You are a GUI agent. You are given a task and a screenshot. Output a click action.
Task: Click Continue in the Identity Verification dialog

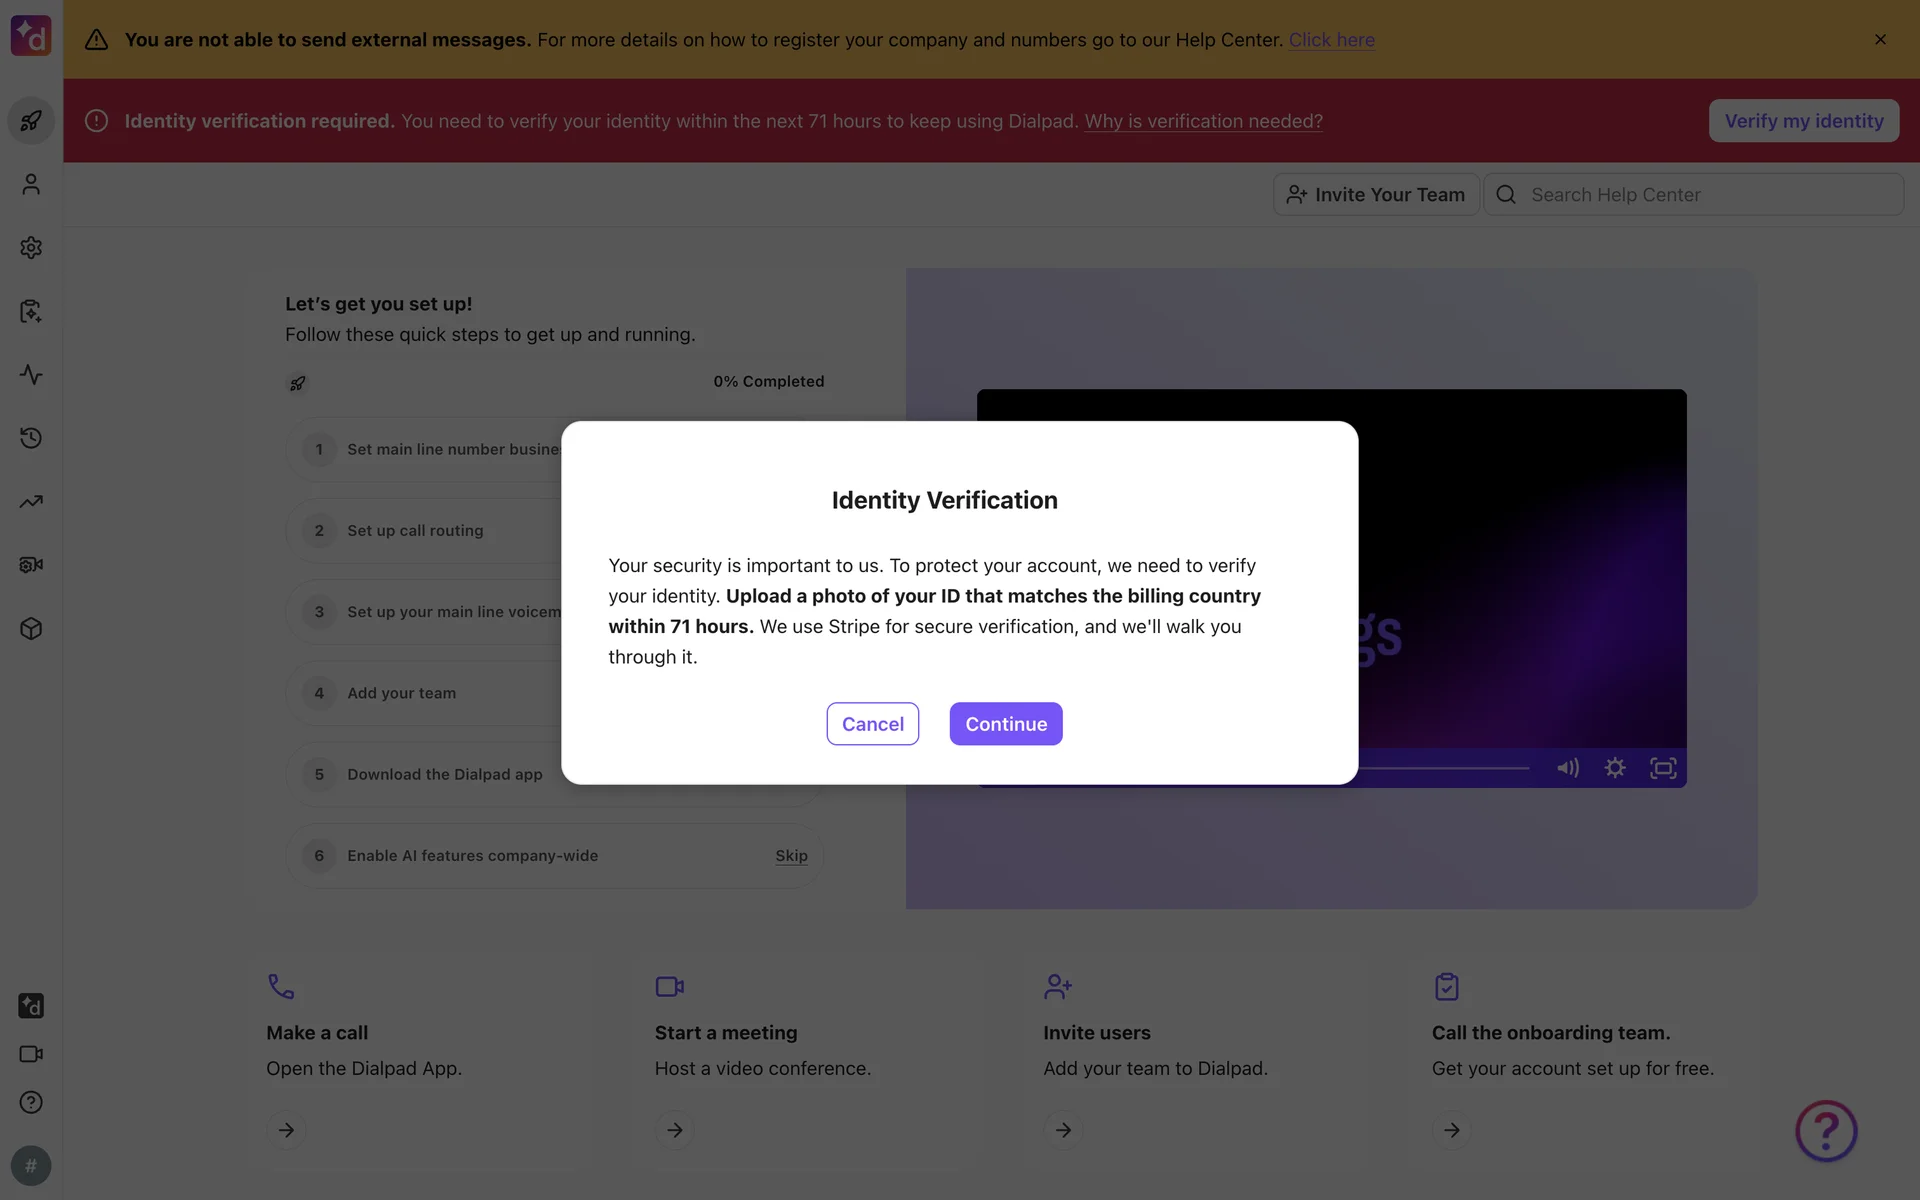click(x=1005, y=724)
